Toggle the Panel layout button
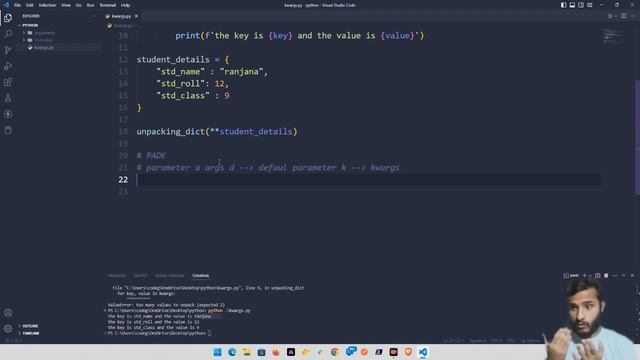This screenshot has height=360, width=640. (x=572, y=5)
